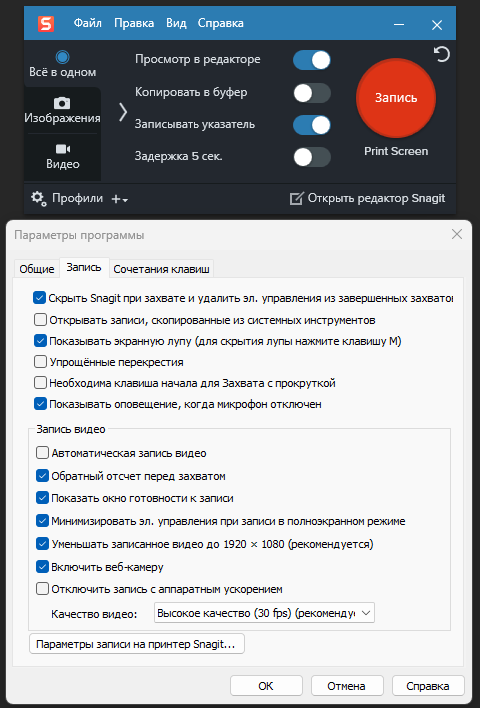The width and height of the screenshot is (480, 708).
Task: Confirm settings with the ОК button
Action: [266, 686]
